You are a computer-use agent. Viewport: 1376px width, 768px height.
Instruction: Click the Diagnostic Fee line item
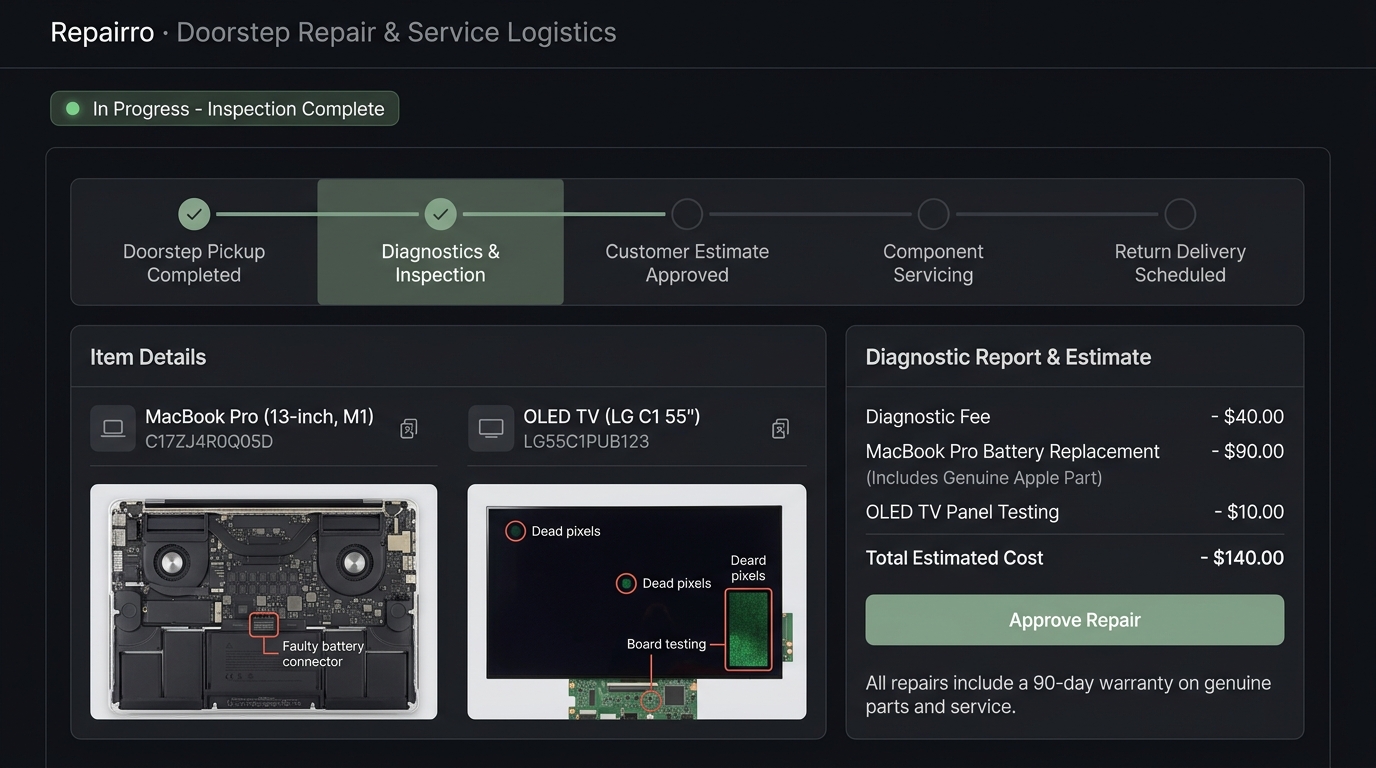(1075, 417)
